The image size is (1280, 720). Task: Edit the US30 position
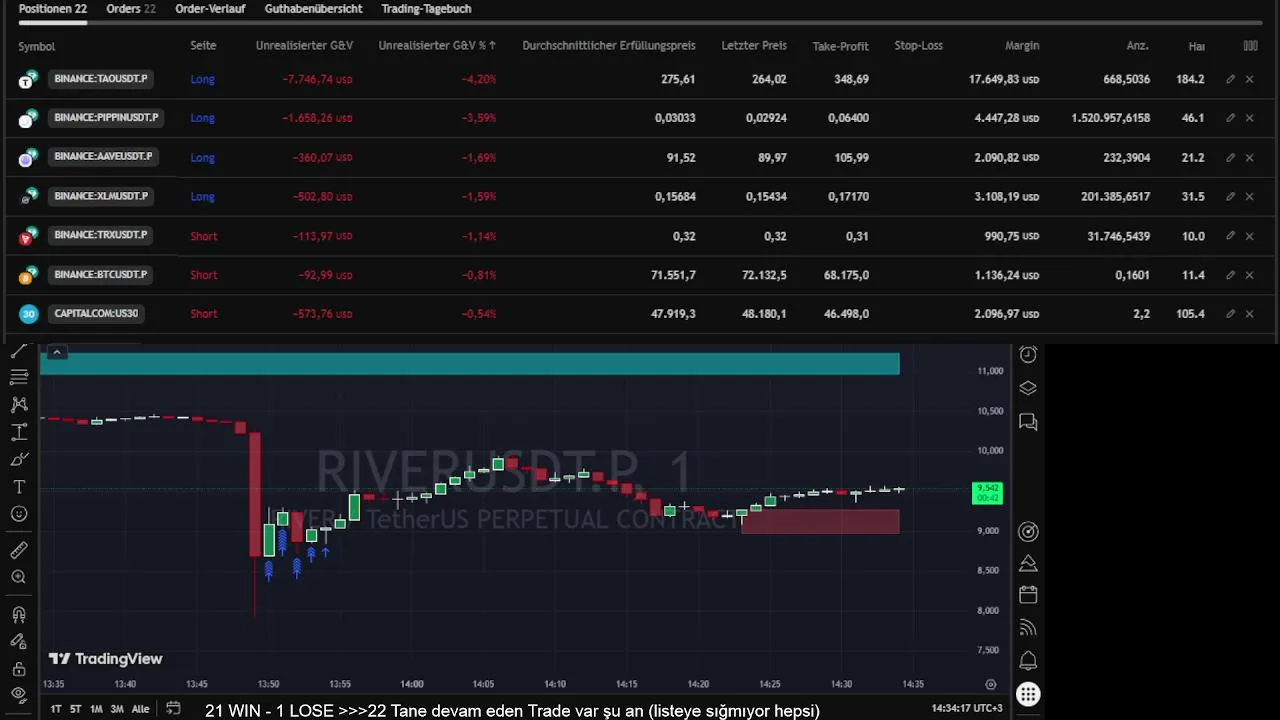pos(1230,314)
